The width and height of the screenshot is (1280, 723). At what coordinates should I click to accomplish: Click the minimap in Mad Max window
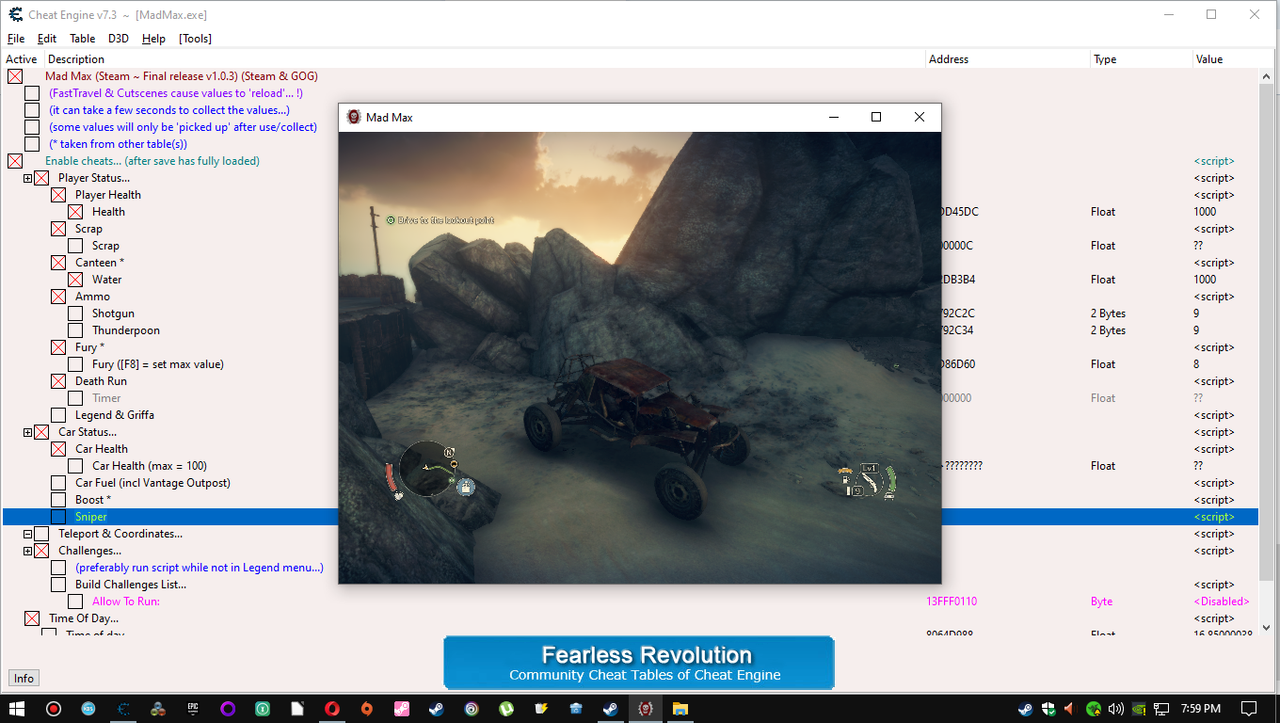426,467
